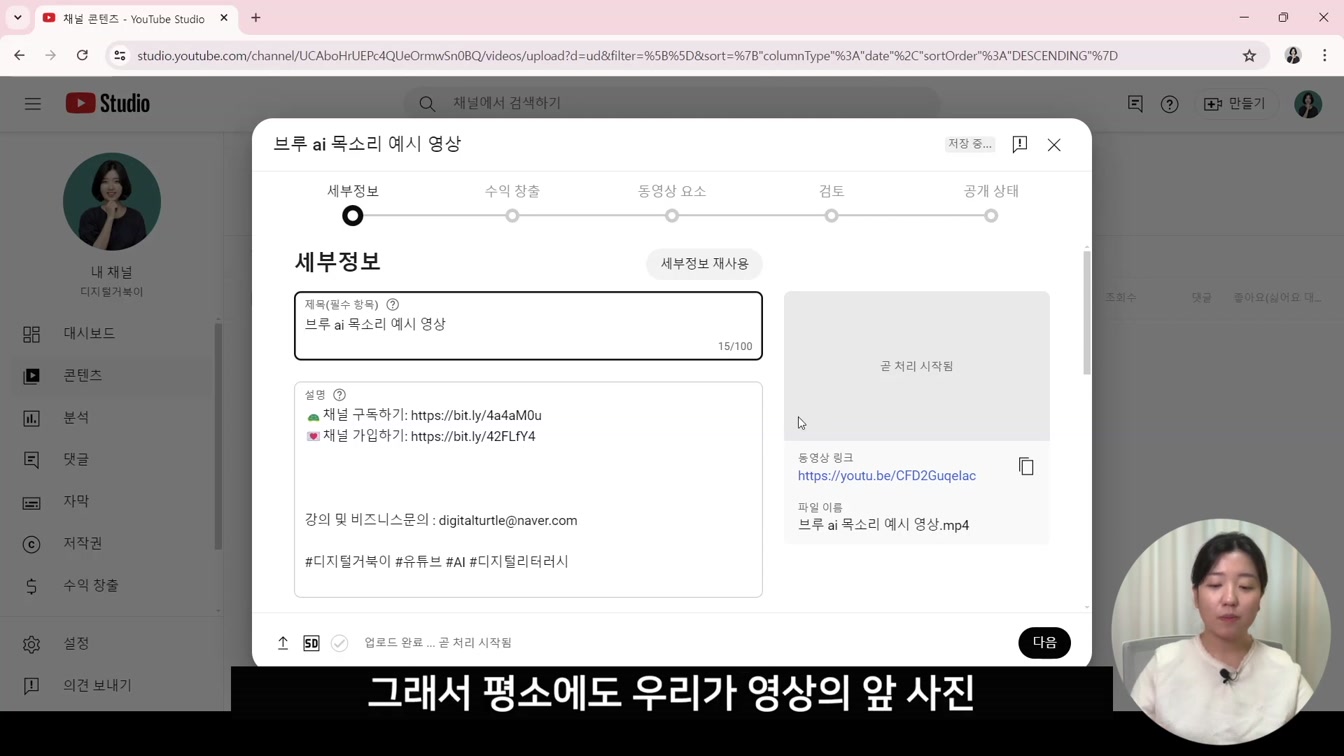Open 자막 in the sidebar

tap(76, 501)
